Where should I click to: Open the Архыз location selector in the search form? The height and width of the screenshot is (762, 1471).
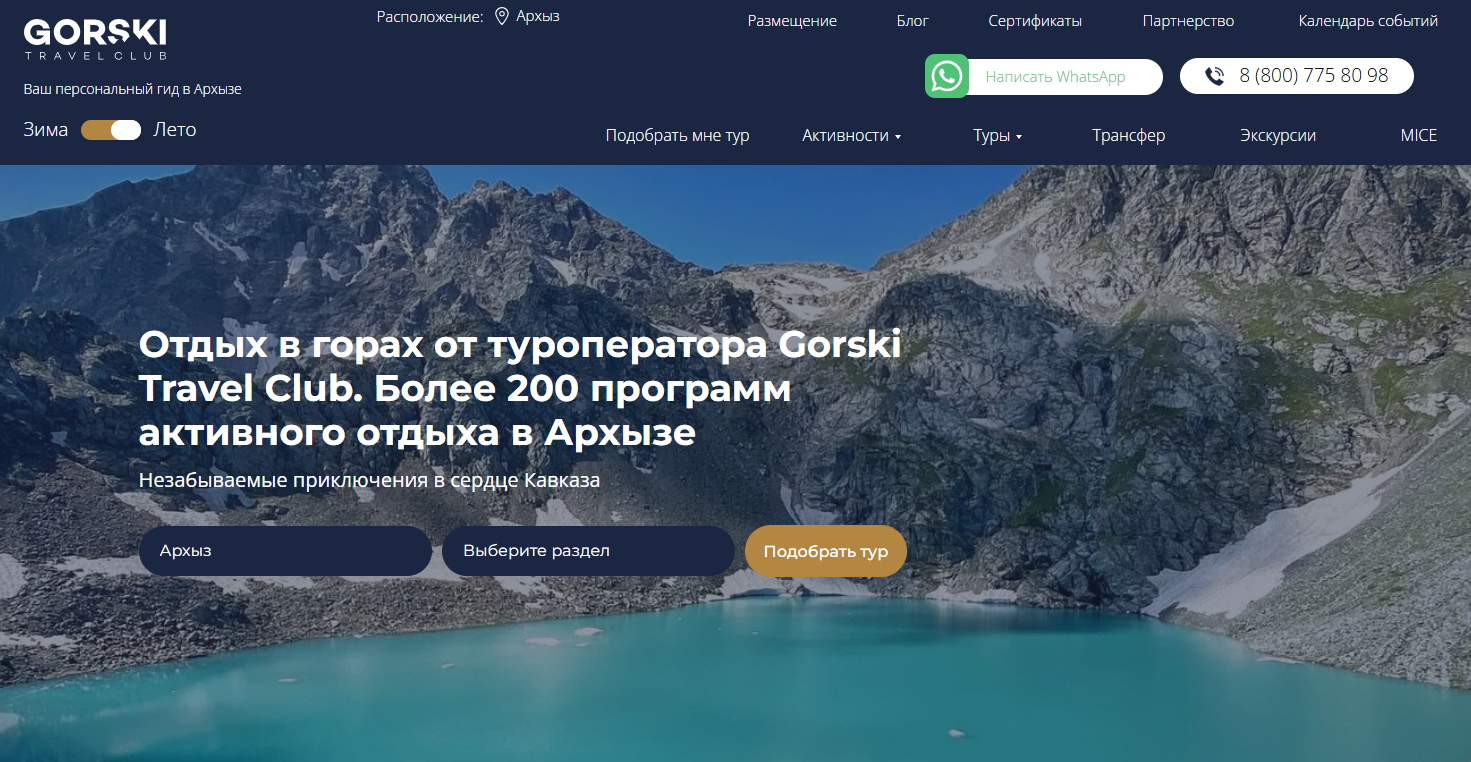click(285, 551)
